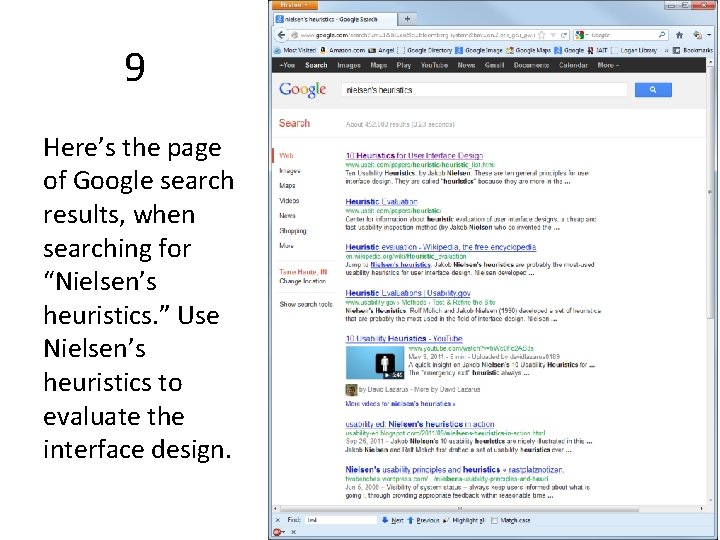Click the magnifier icon in Firefox search box
This screenshot has height=540, width=720.
[662, 34]
